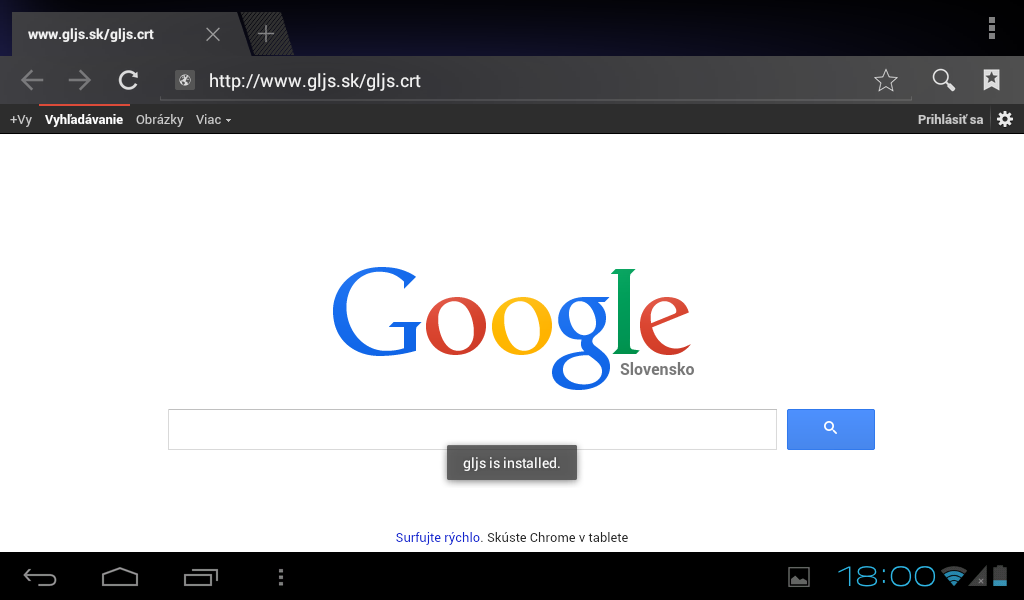Click the Prihlásiť sa sign-in link
Image resolution: width=1024 pixels, height=600 pixels.
[x=950, y=119]
